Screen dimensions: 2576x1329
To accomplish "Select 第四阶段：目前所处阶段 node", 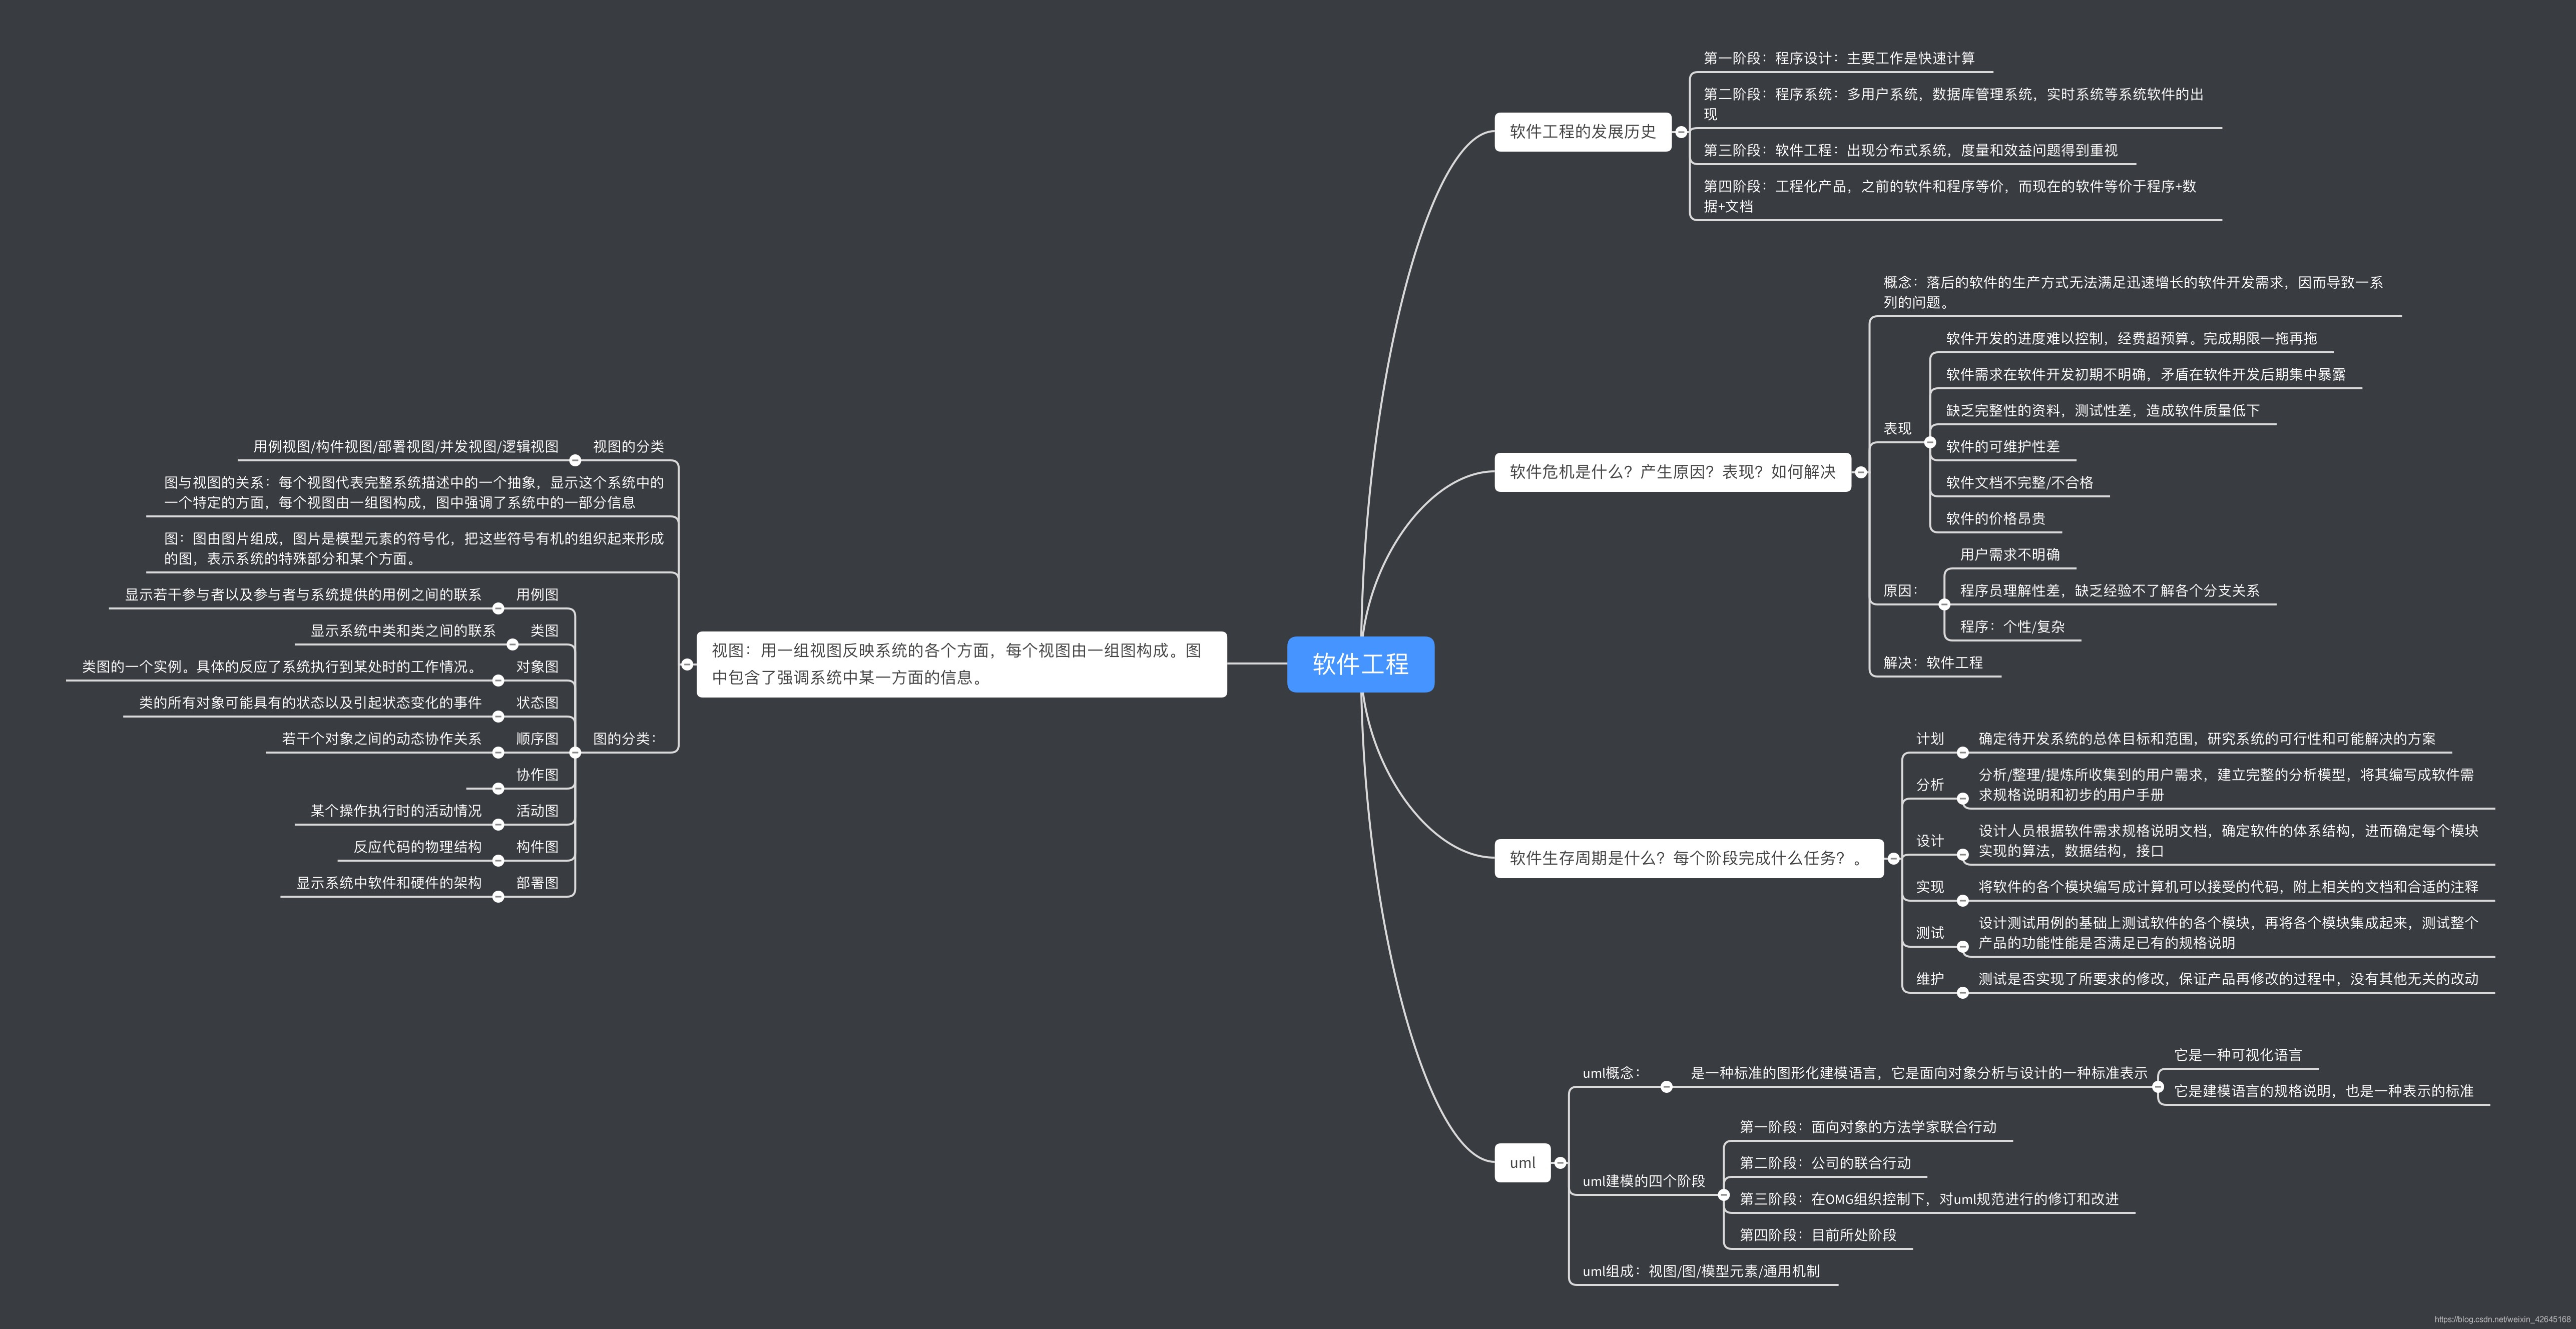I will pyautogui.click(x=1817, y=1235).
